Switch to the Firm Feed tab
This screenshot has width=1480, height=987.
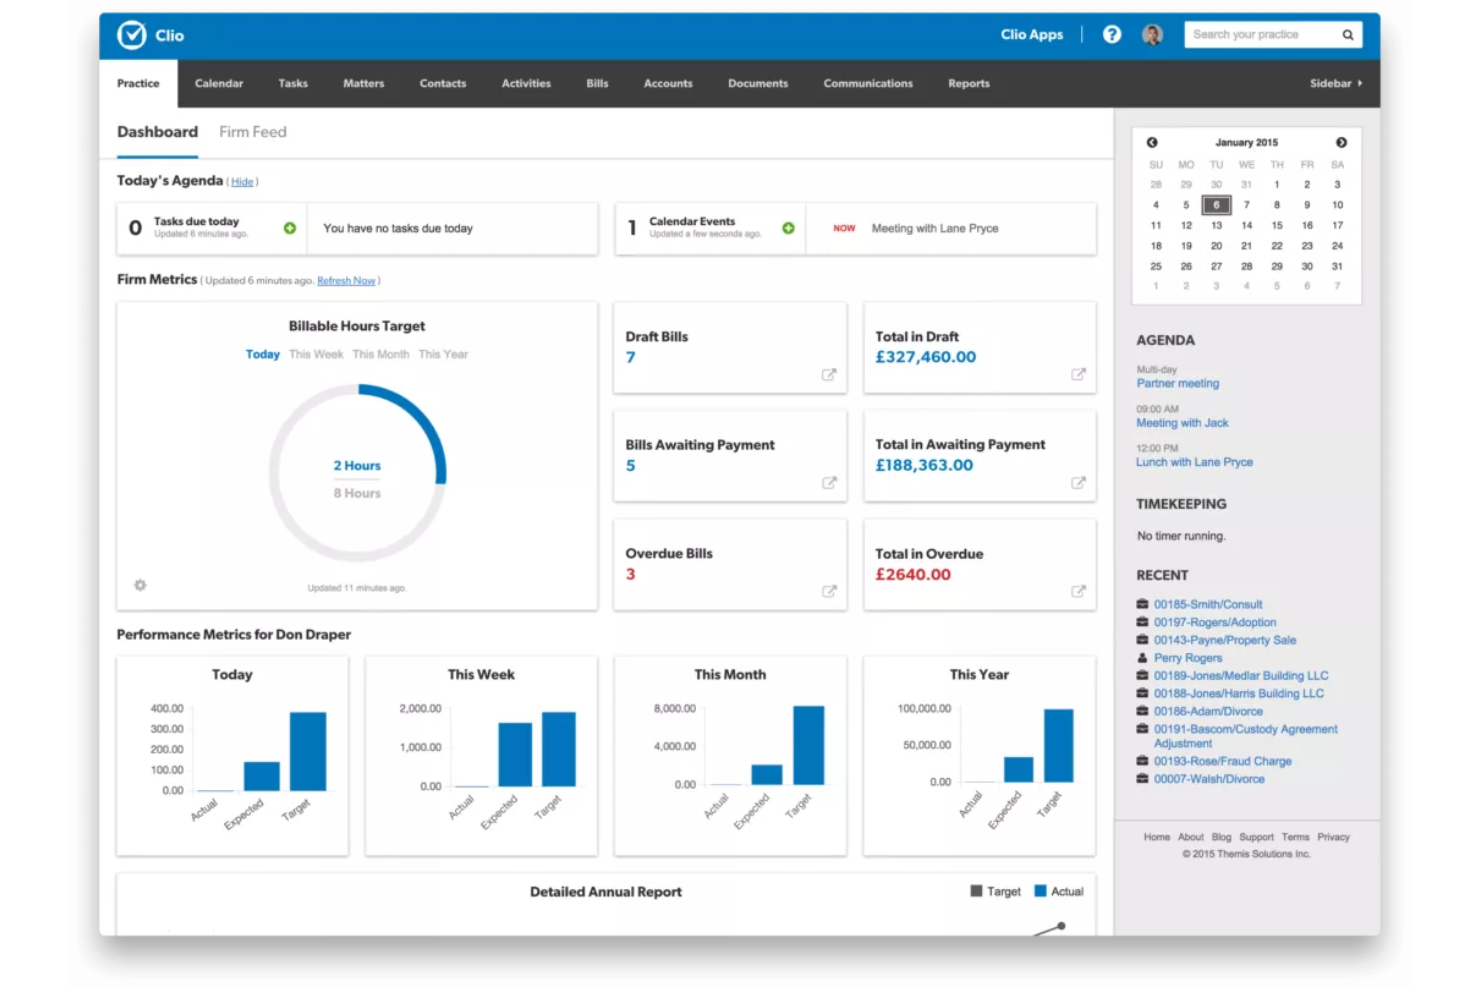252,131
